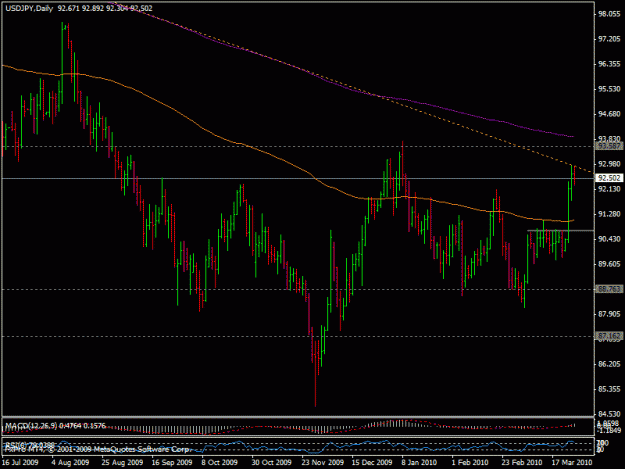Click the 23 Nov 2009 date label
Viewport: 625px width, 469px height.
click(322, 462)
